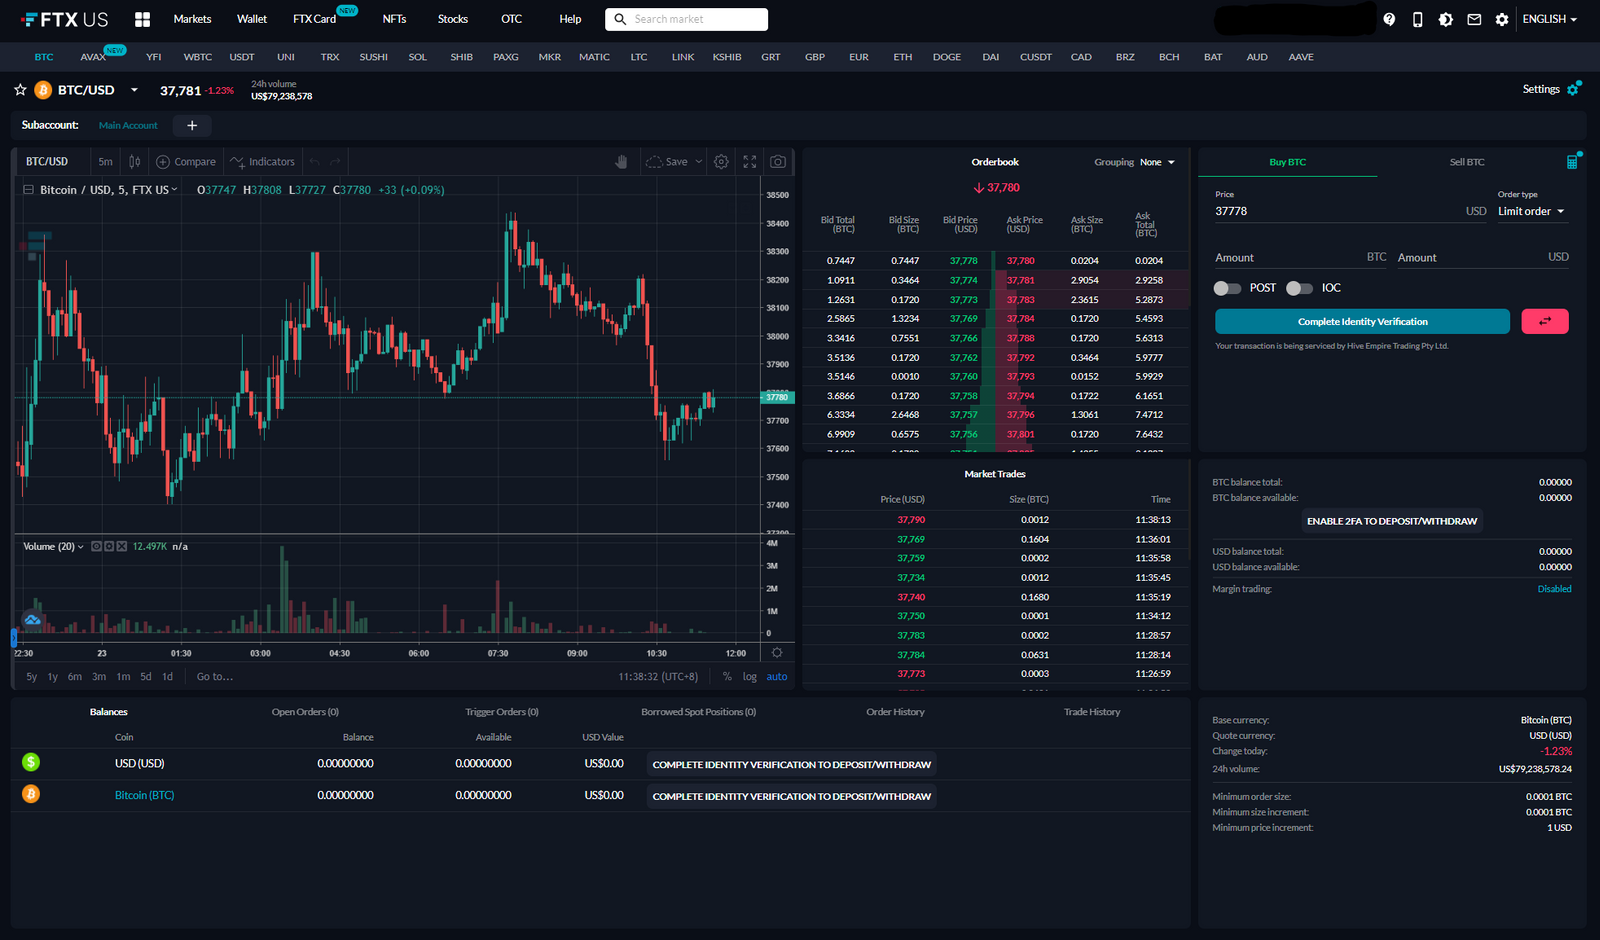The width and height of the screenshot is (1600, 940).
Task: Click the orange Bitcoin logo by BTC/USD
Action: (43, 90)
